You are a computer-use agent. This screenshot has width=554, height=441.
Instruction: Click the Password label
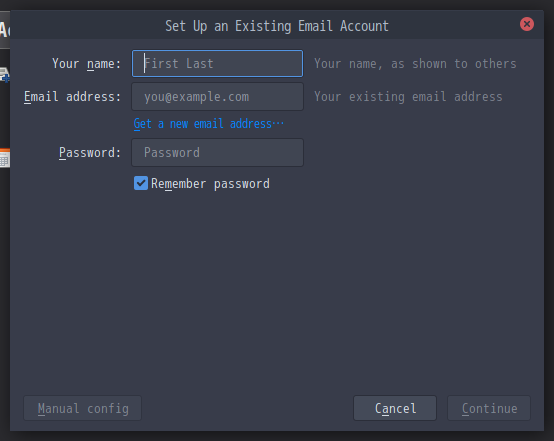(90, 153)
